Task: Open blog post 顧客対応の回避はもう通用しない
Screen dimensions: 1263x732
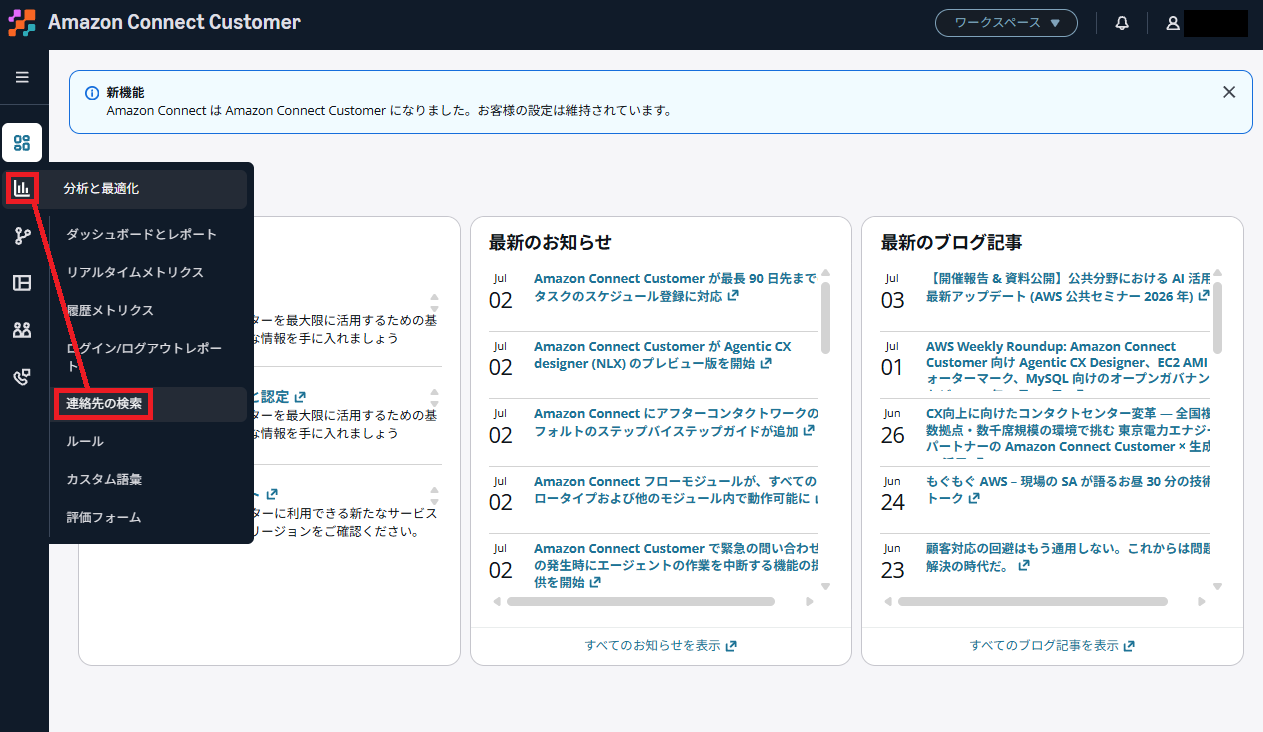Action: click(x=1068, y=557)
